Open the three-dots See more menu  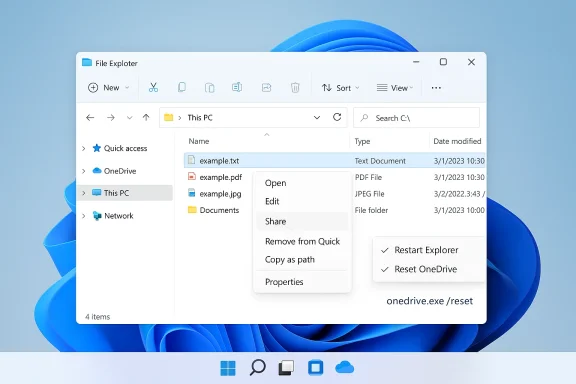pos(436,88)
